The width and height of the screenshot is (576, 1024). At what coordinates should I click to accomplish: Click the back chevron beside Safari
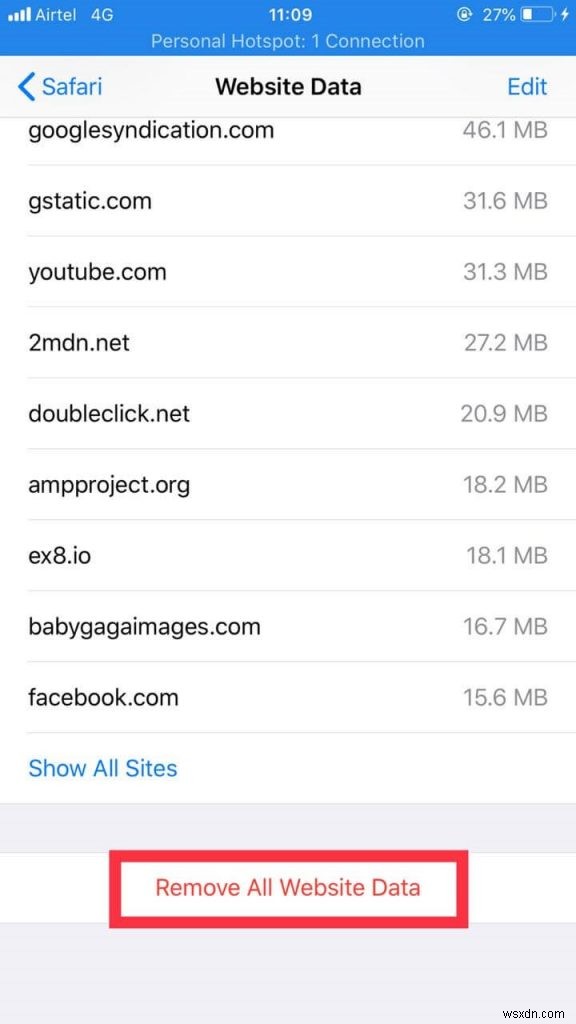tap(24, 87)
